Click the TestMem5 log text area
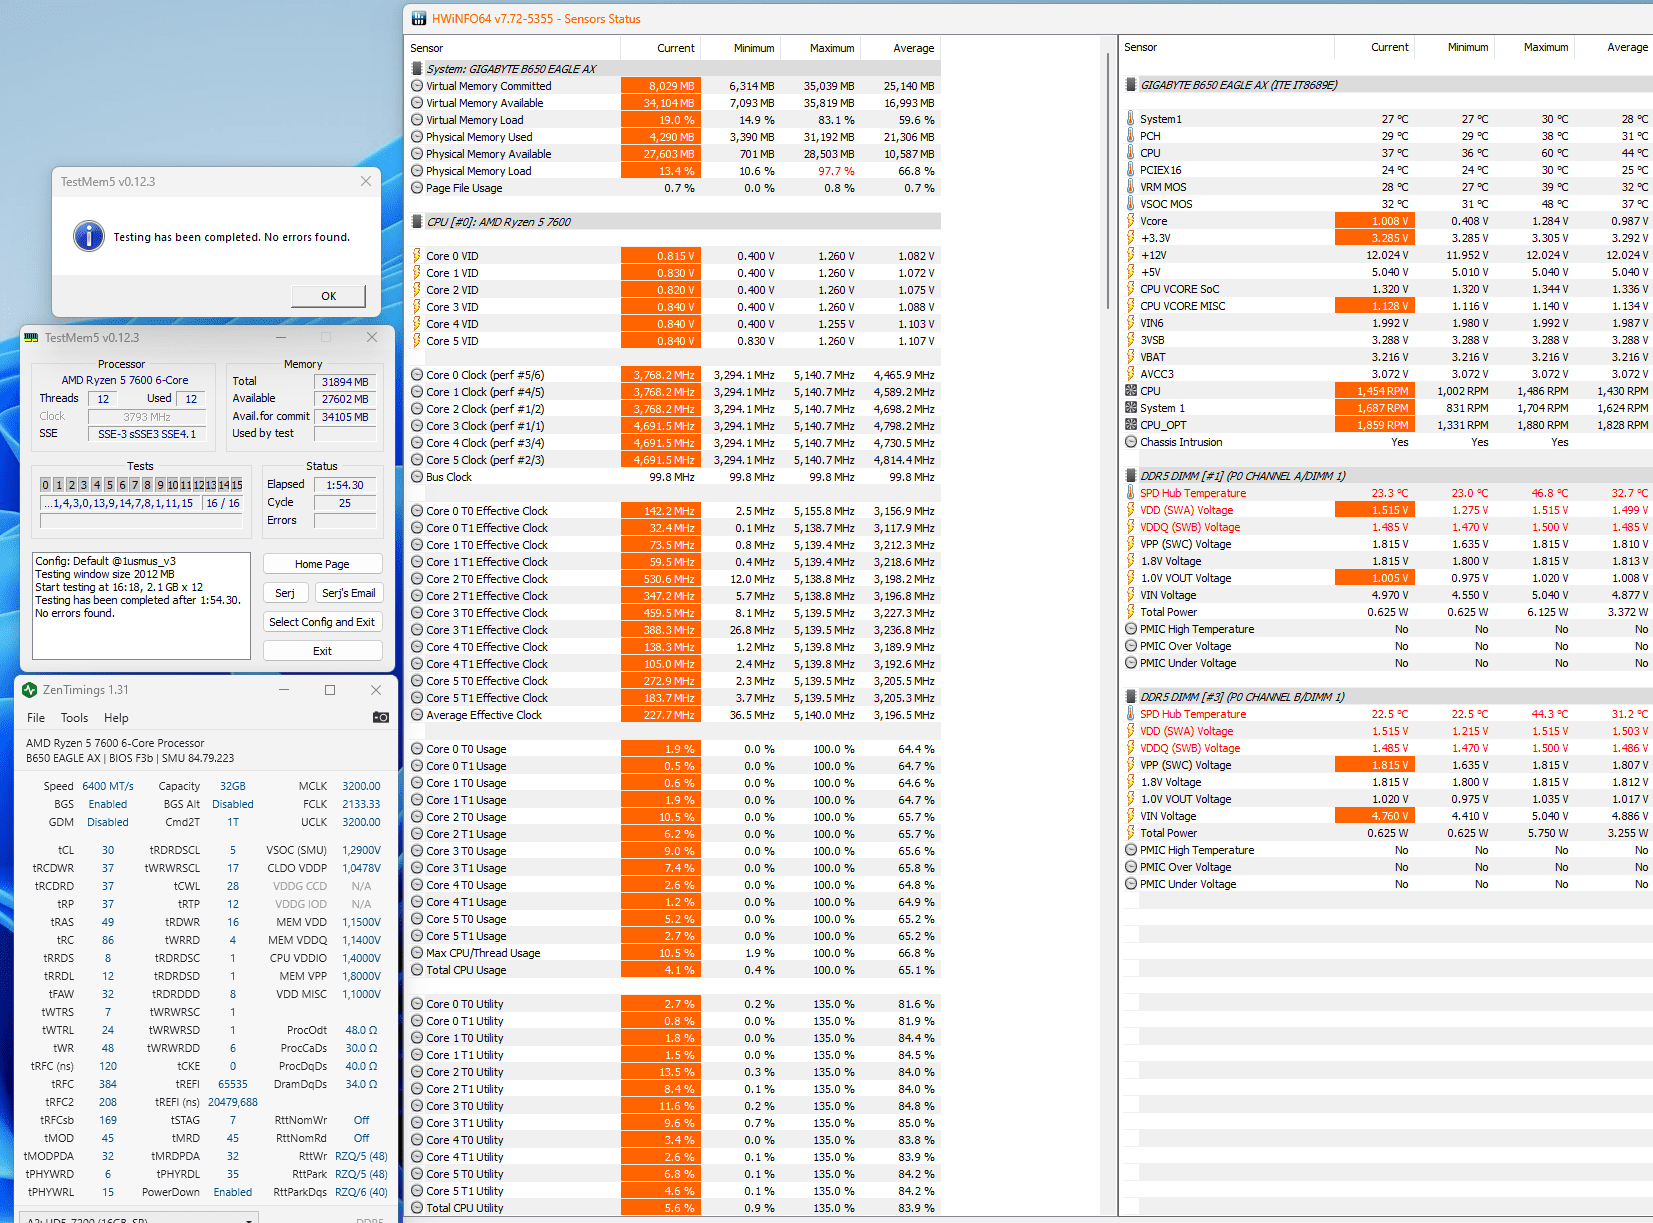The image size is (1653, 1223). point(141,606)
